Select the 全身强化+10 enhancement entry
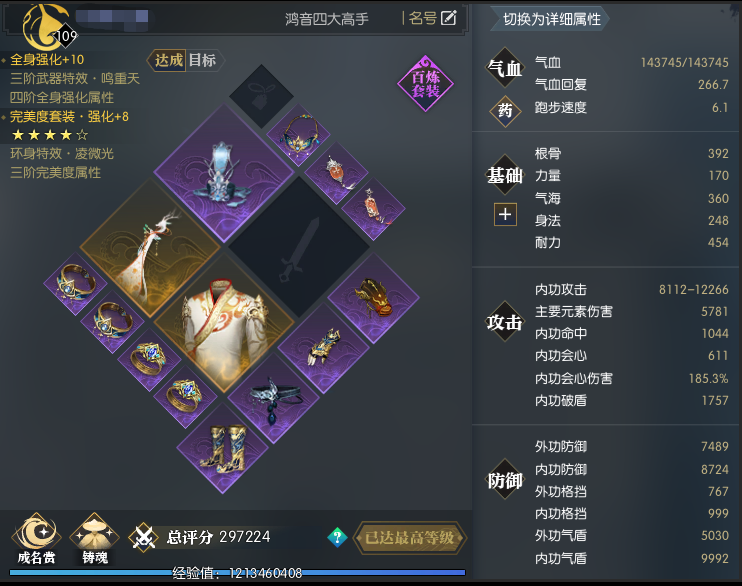 47,60
